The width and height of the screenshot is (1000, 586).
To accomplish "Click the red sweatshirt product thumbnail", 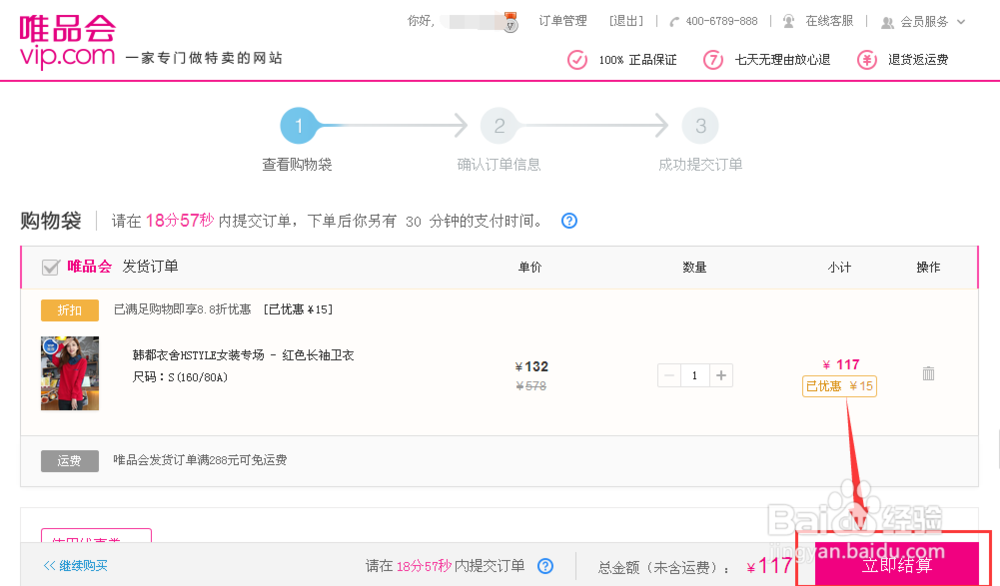I will pos(70,373).
